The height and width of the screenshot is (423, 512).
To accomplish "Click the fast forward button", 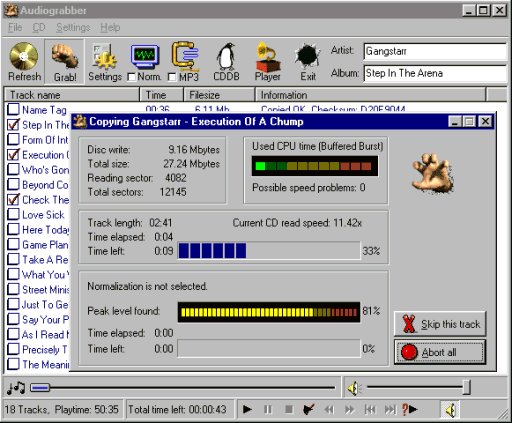I will point(350,409).
